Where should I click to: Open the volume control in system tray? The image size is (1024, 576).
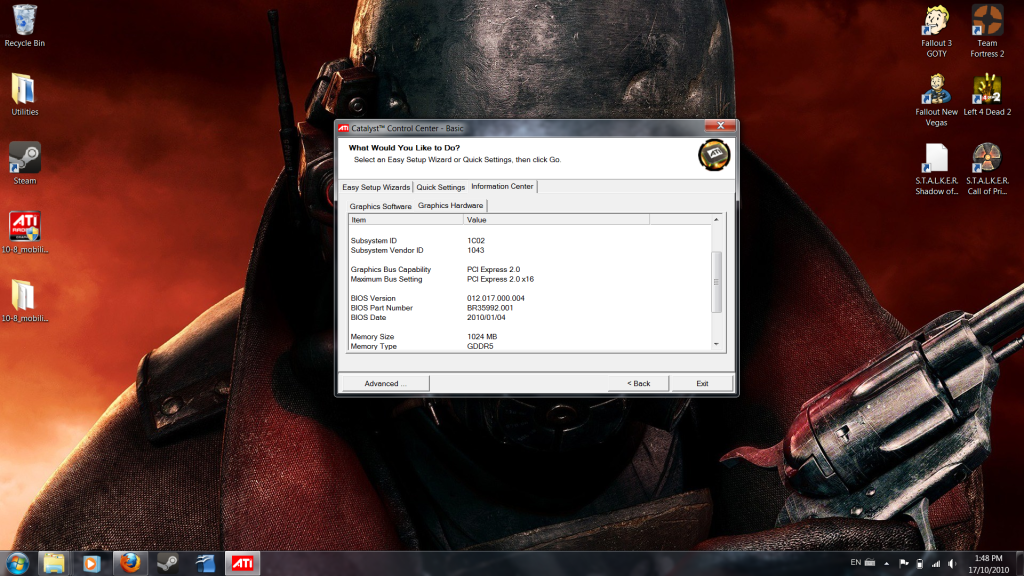point(952,563)
